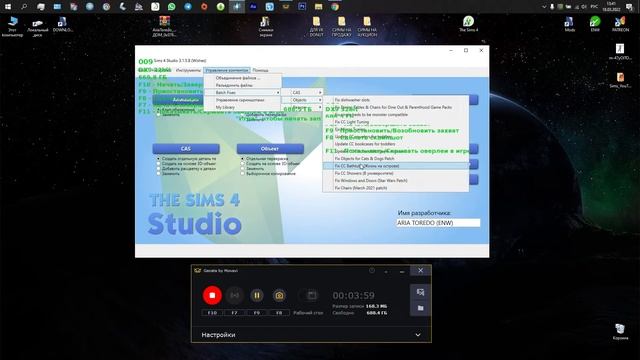Click the Gecata video editor icon above folder
The image size is (640, 360).
coord(420,292)
